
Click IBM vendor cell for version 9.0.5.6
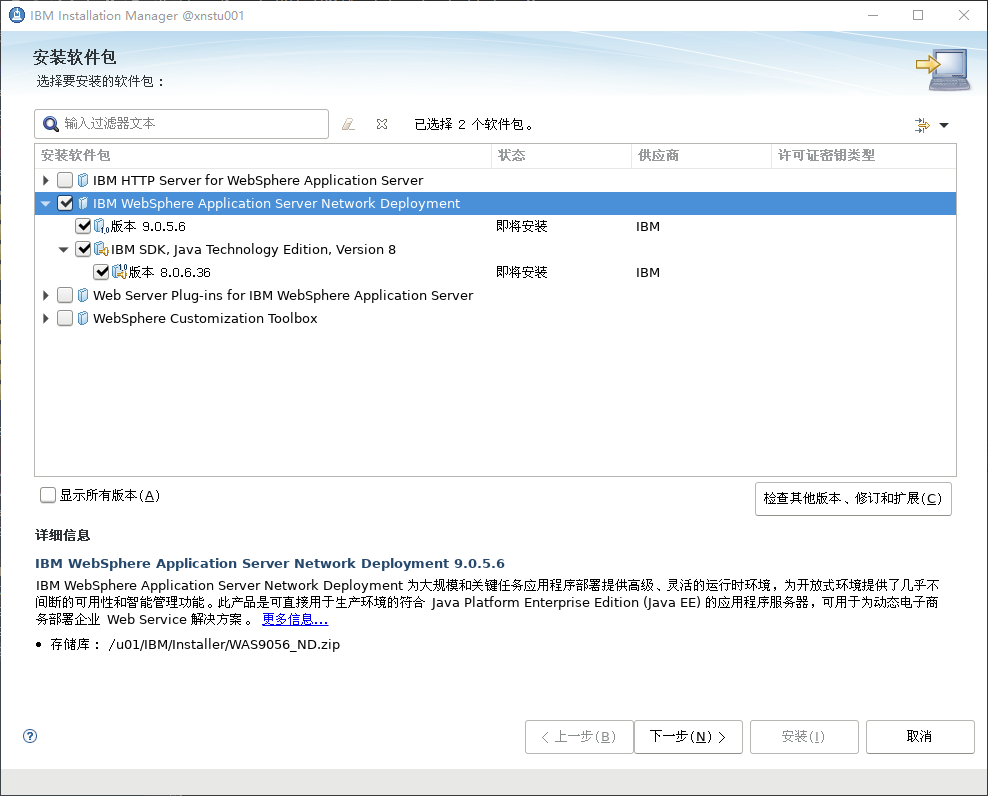[x=648, y=226]
